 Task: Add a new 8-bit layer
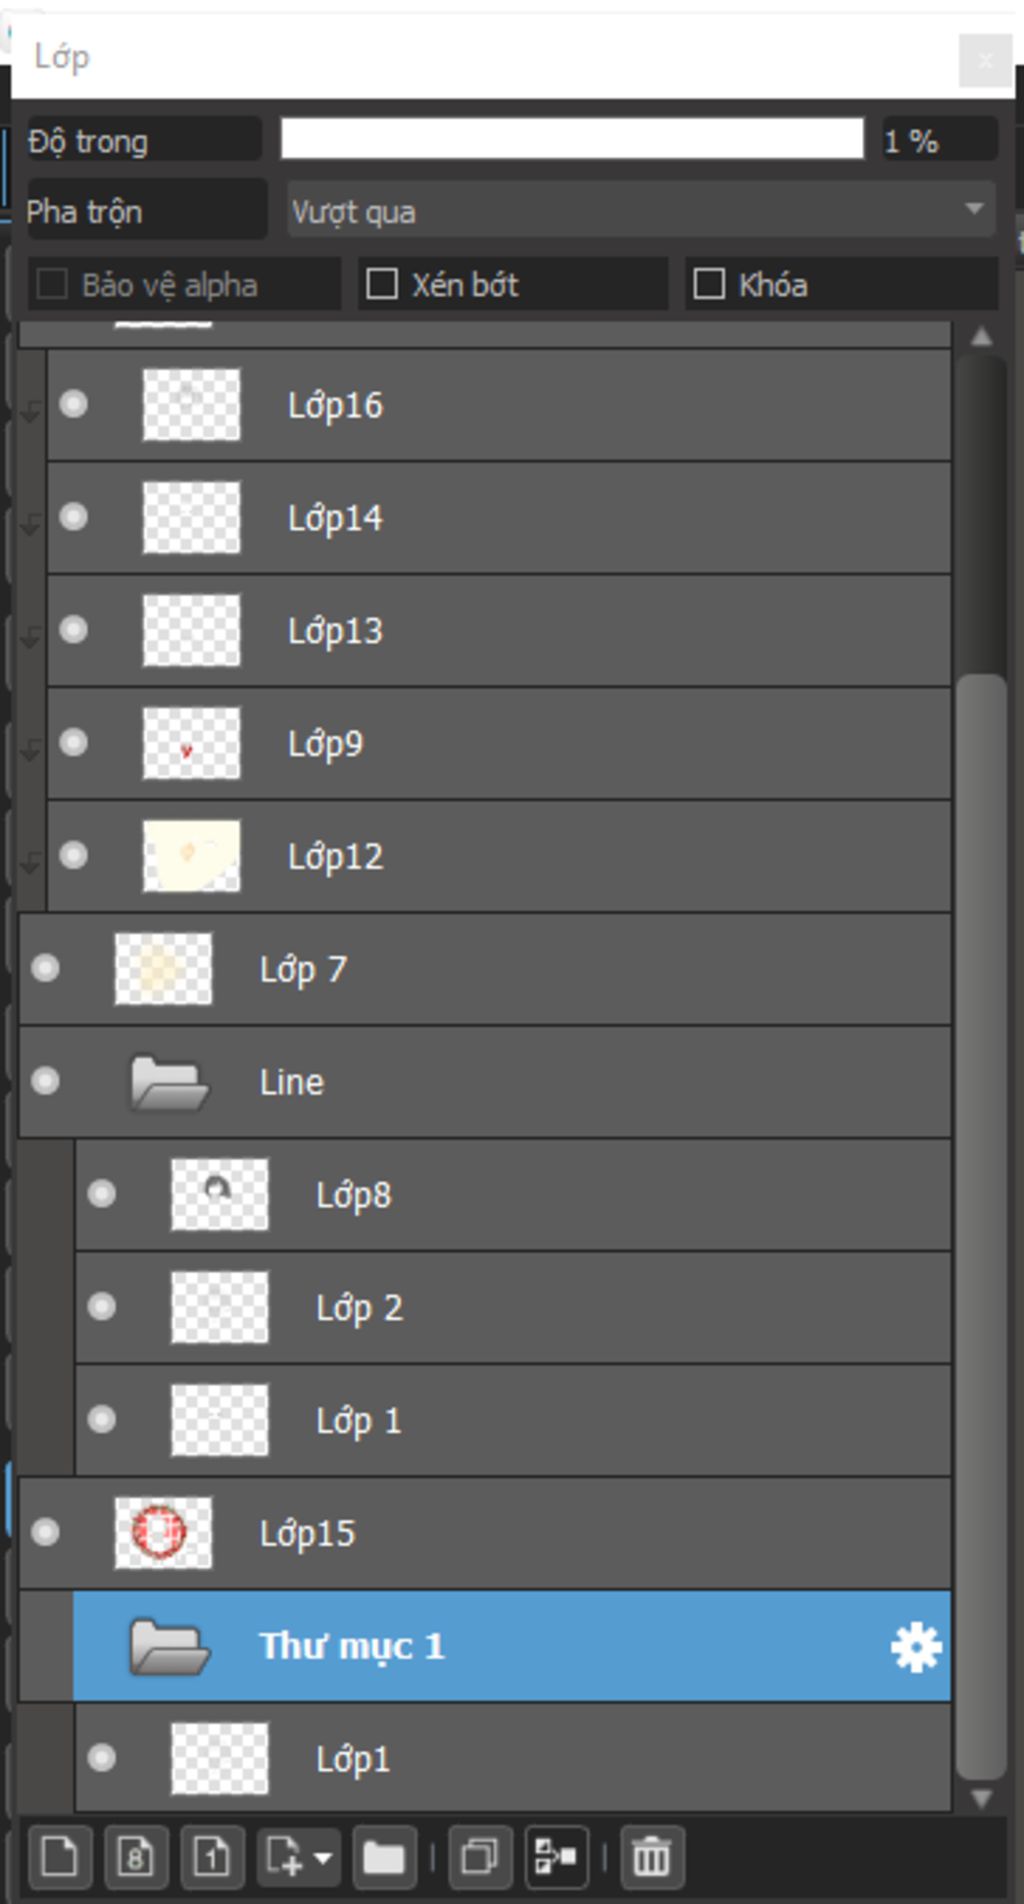pyautogui.click(x=135, y=1858)
